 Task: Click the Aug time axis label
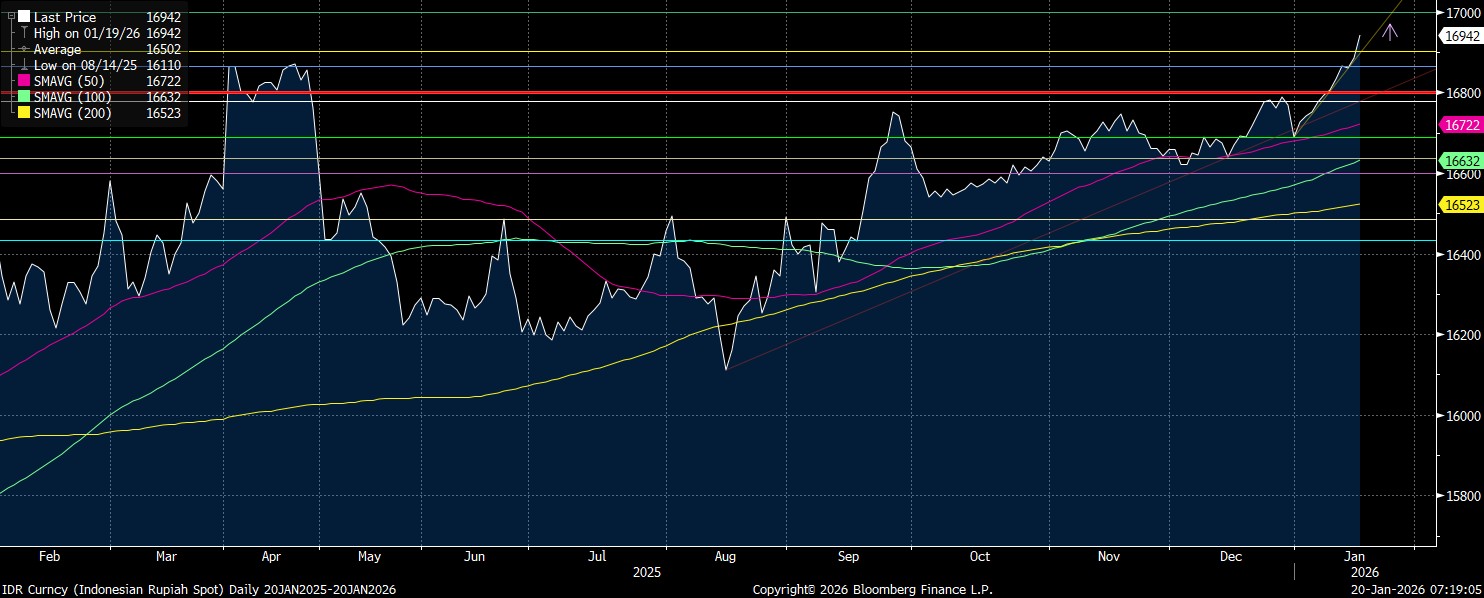tap(725, 556)
